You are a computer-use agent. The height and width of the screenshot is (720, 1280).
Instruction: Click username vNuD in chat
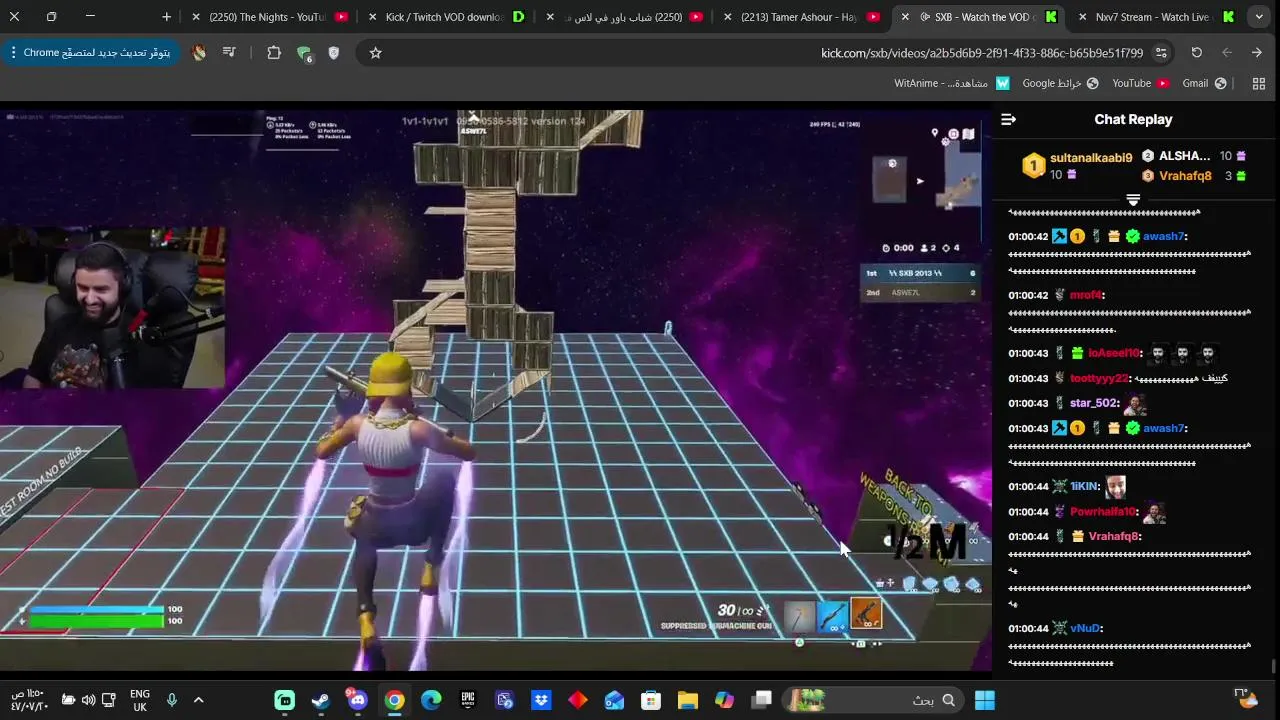pos(1085,628)
